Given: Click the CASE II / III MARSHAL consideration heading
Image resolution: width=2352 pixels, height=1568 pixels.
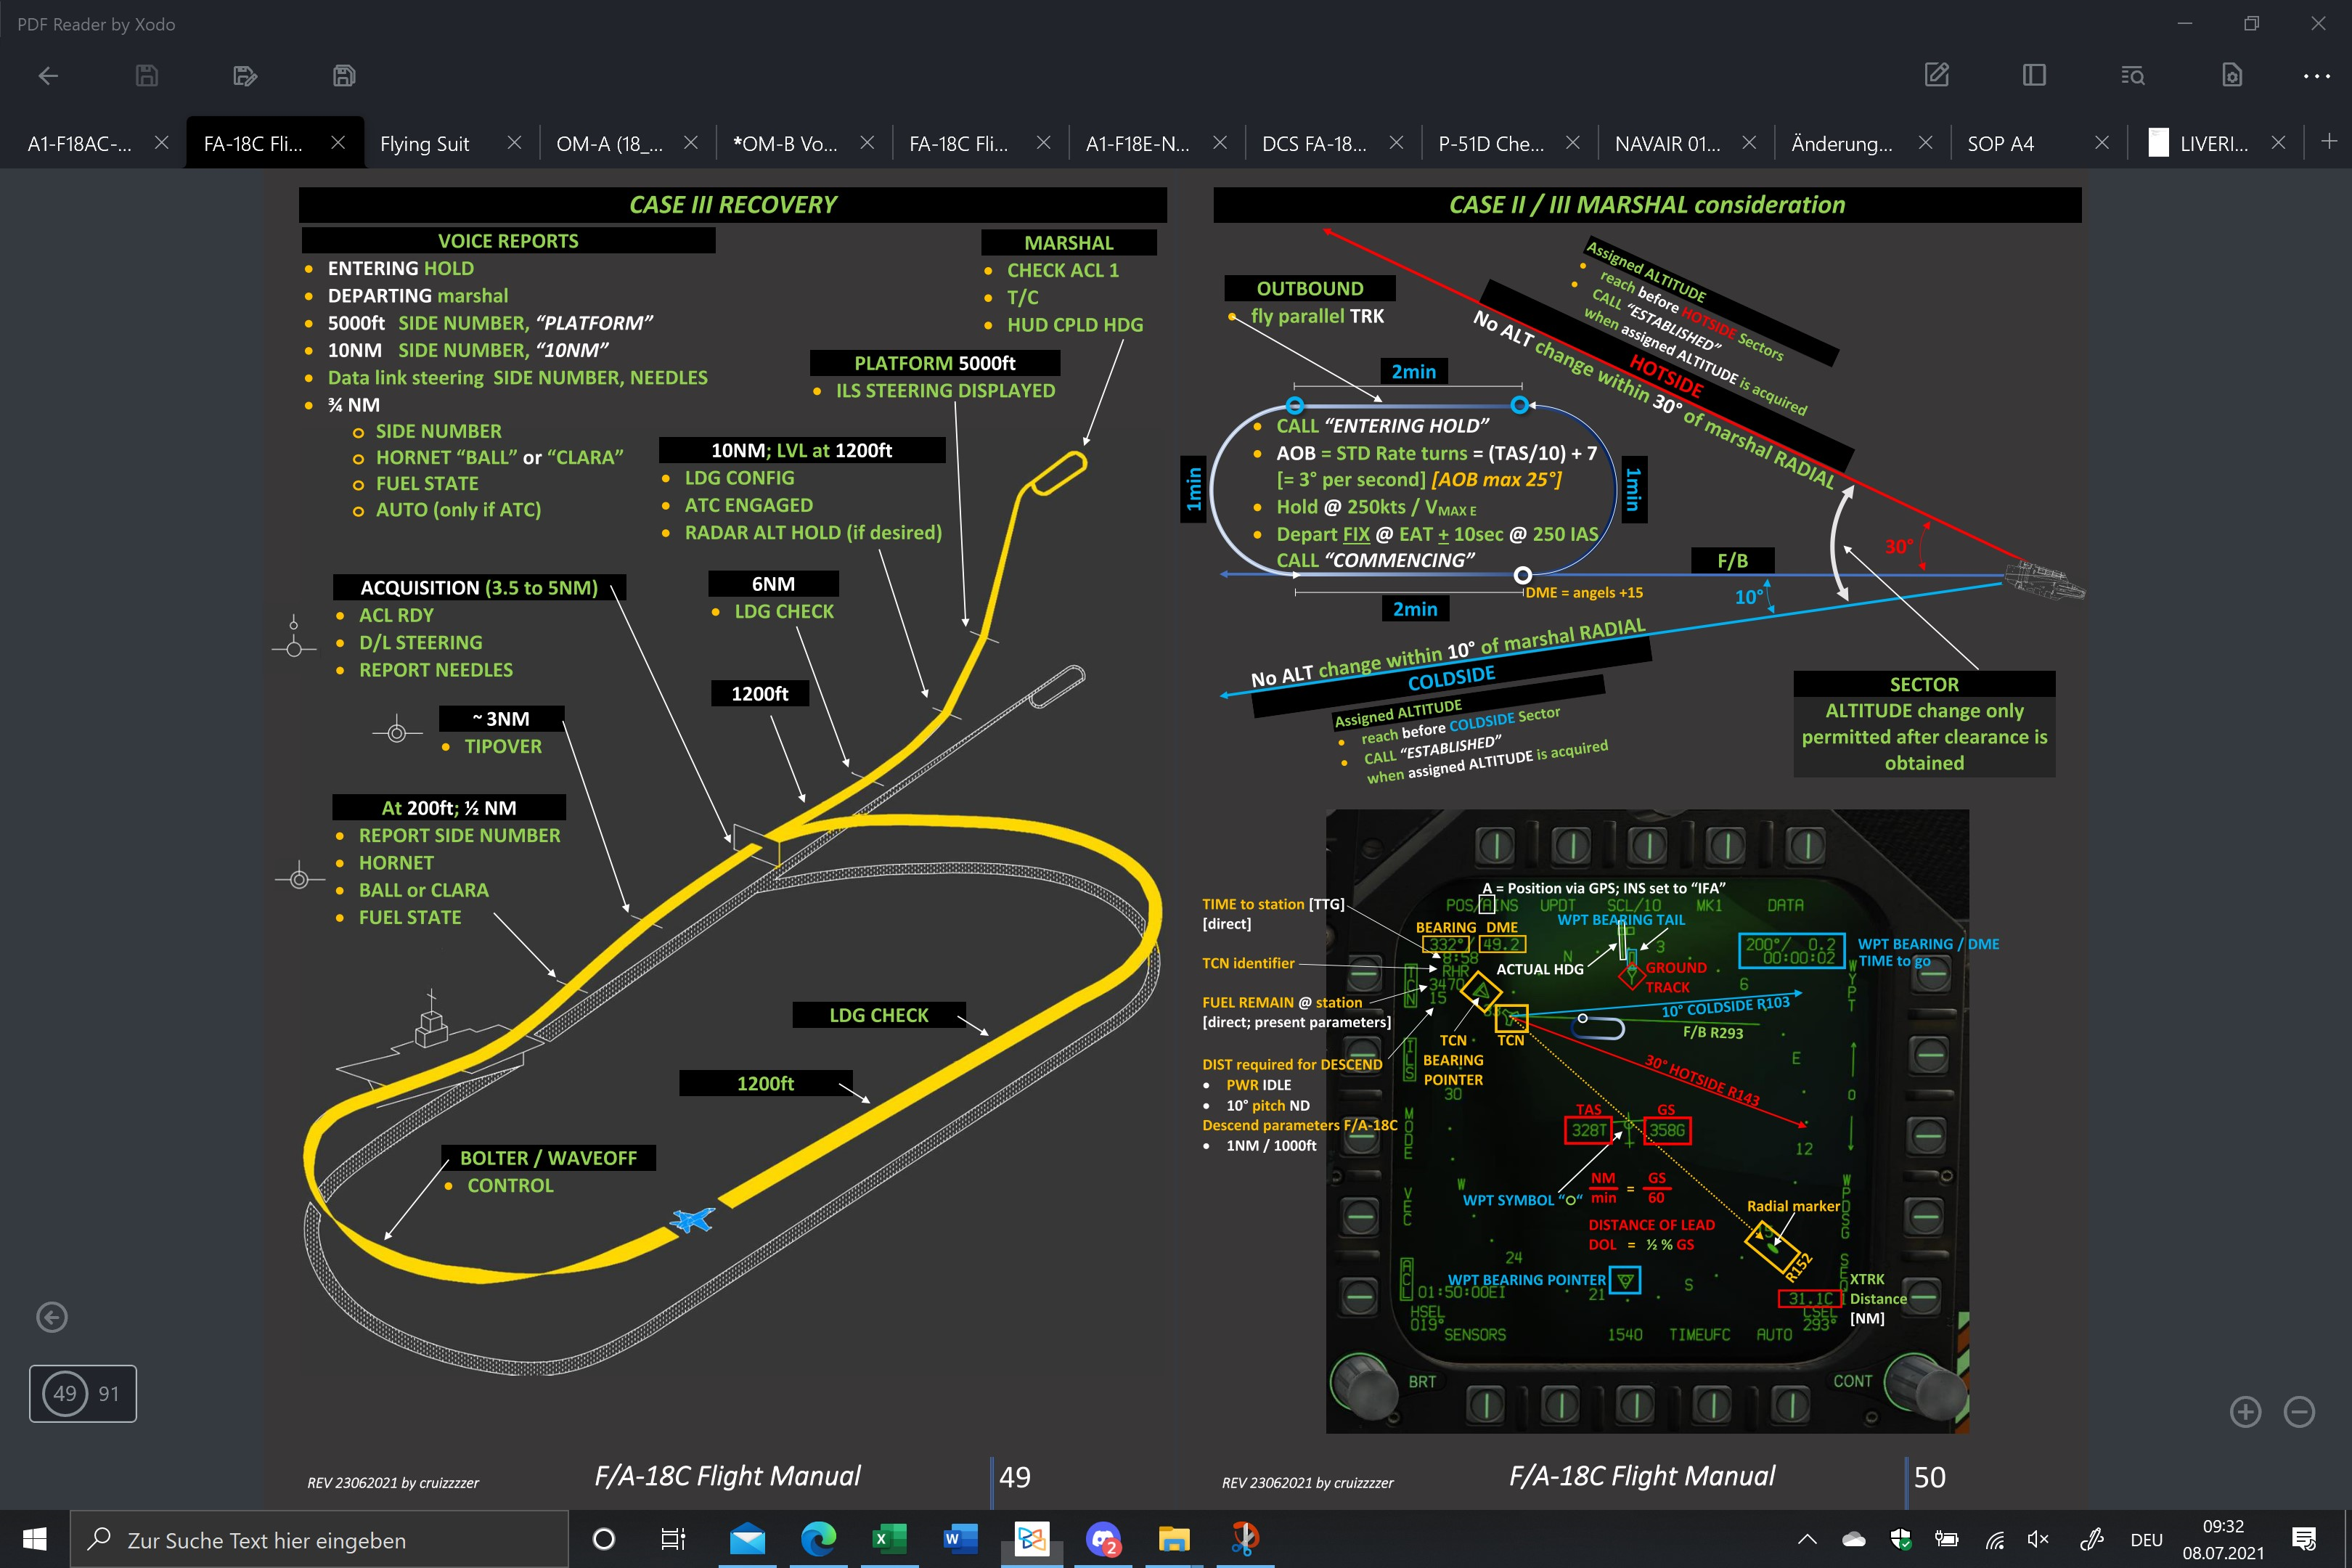Looking at the screenshot, I should click(1647, 205).
